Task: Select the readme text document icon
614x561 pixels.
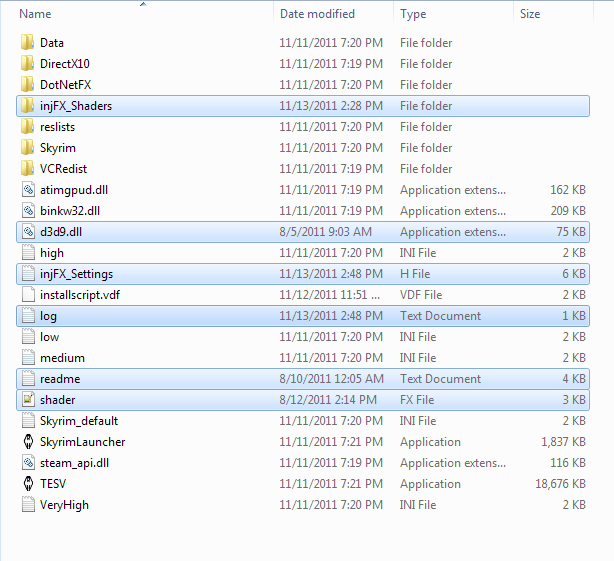Action: click(x=27, y=379)
